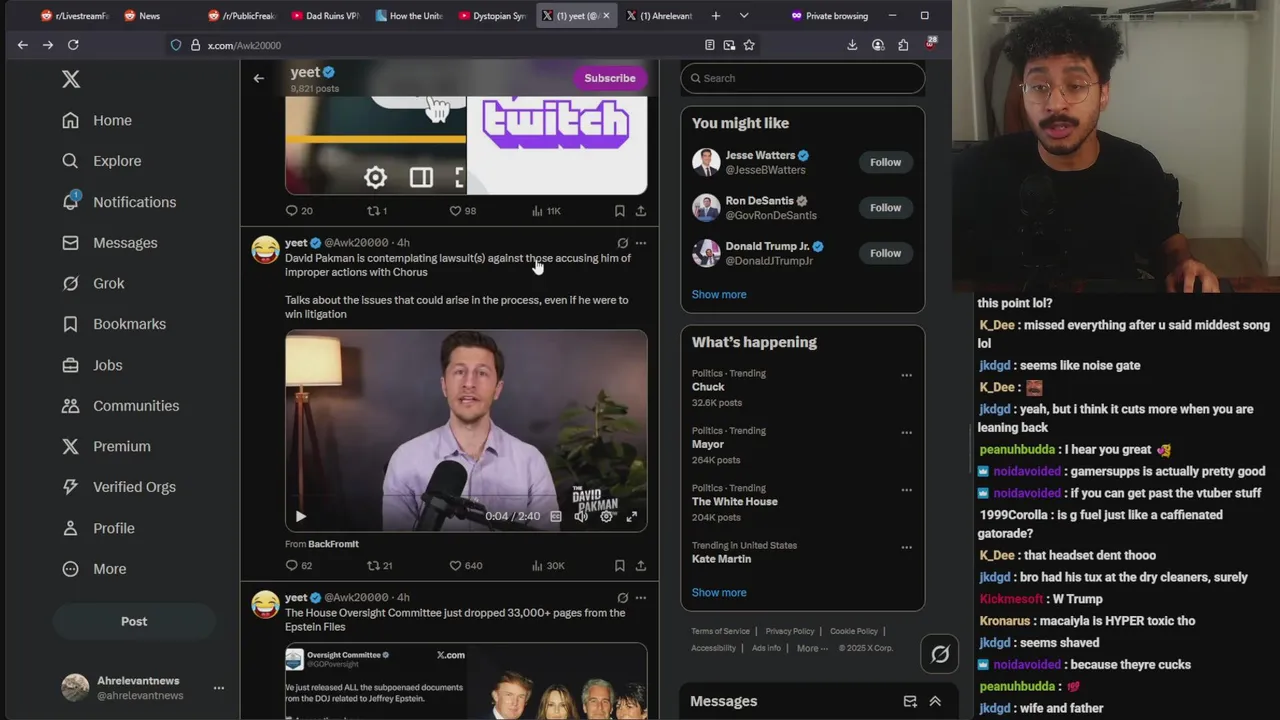Bookmark the David Pakman post
The image size is (1280, 720).
[x=619, y=565]
